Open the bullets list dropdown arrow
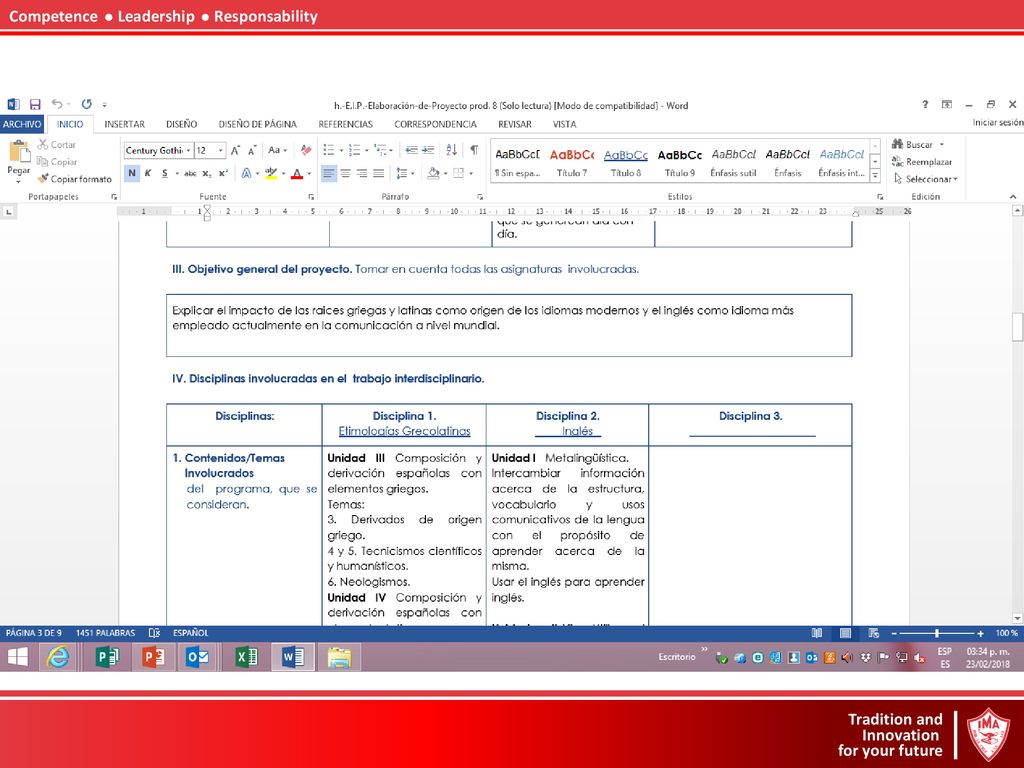This screenshot has height=768, width=1024. pos(342,150)
